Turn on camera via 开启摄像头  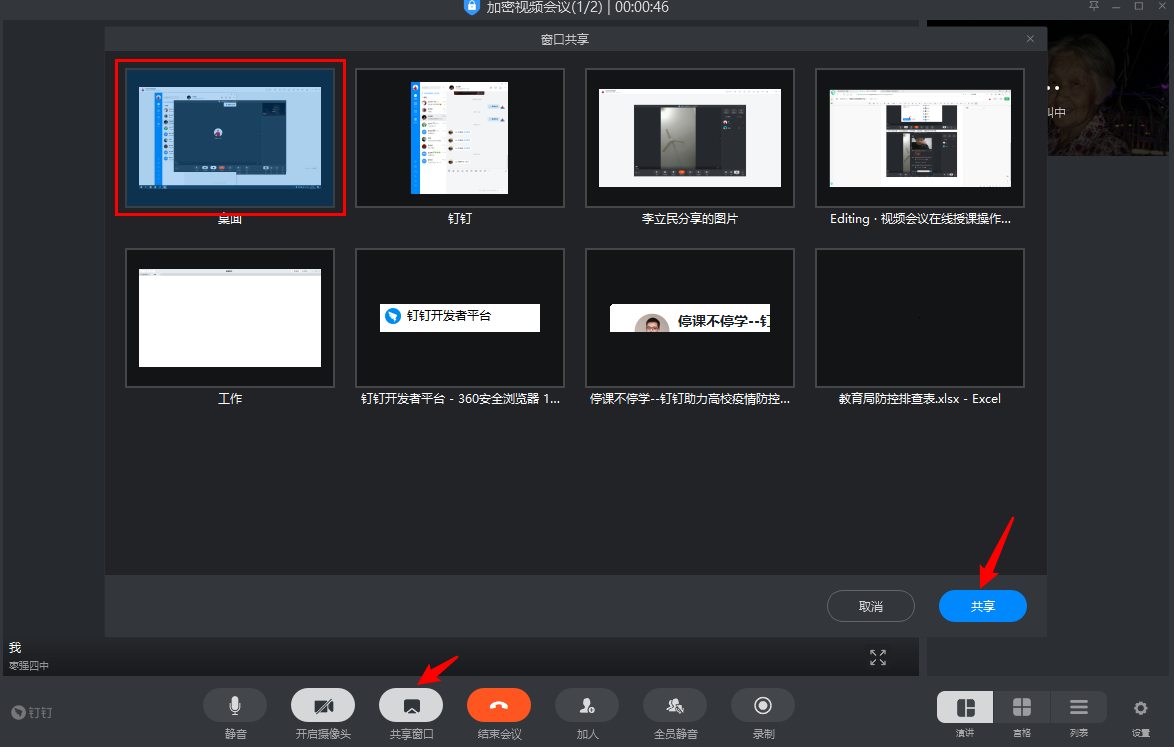323,706
